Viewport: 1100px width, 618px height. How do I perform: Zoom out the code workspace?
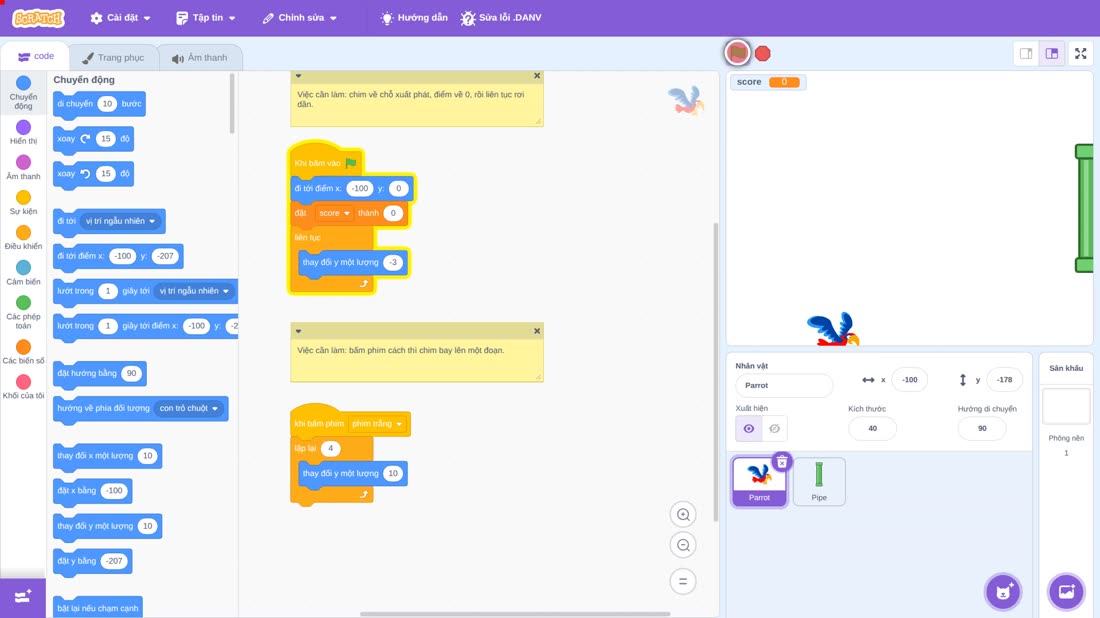tap(683, 545)
